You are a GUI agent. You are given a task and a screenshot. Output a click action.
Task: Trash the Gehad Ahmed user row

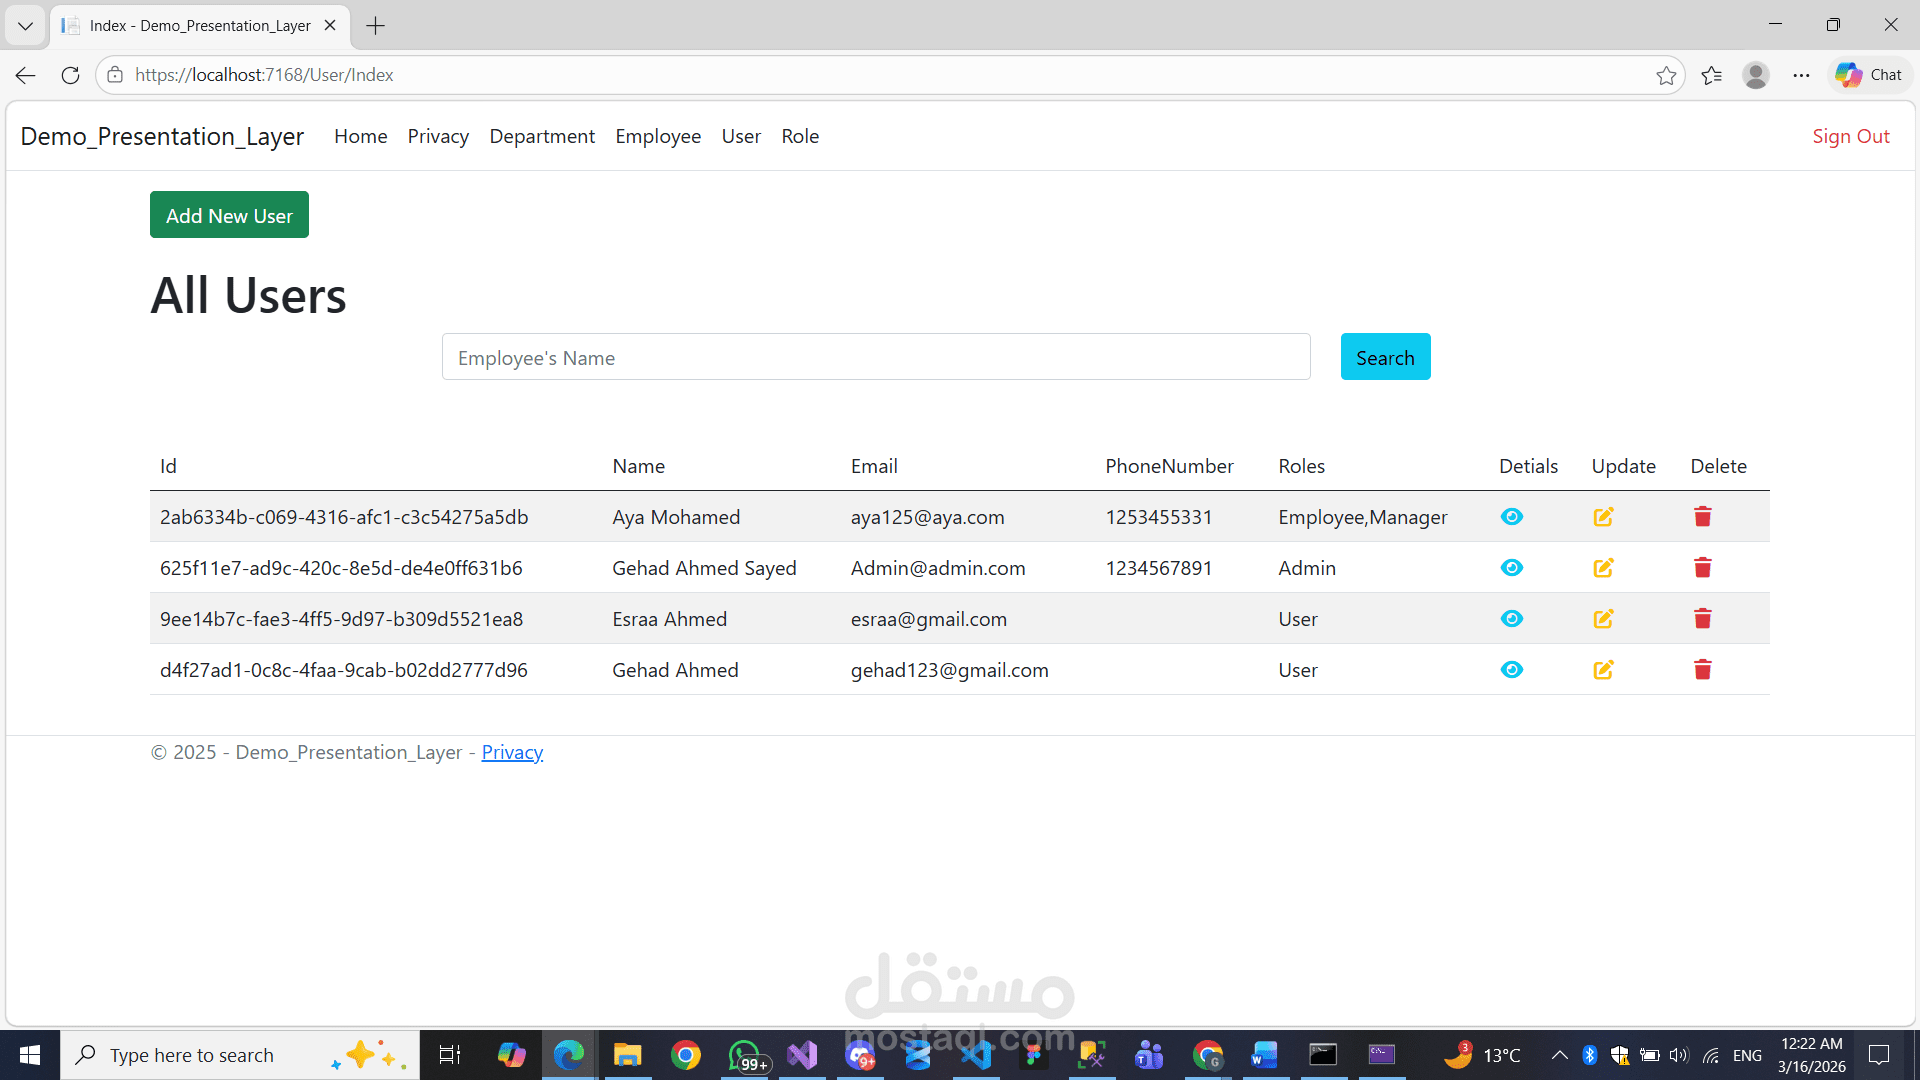tap(1702, 670)
